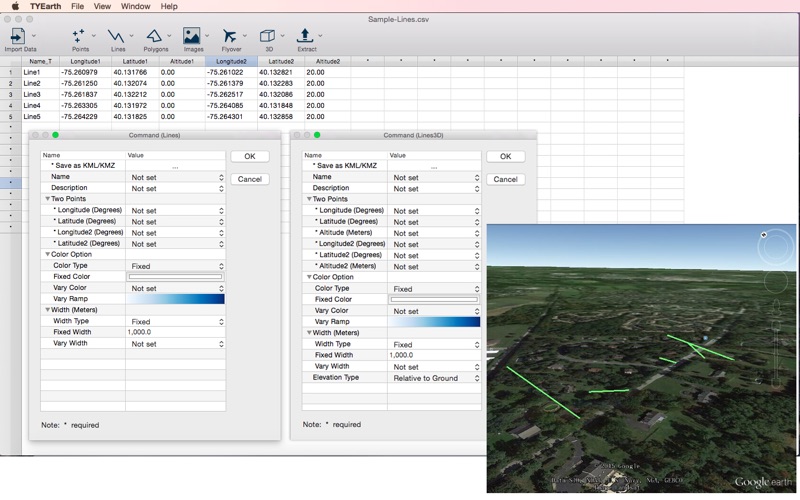
Task: Select the Lines tool icon
Action: 116,36
